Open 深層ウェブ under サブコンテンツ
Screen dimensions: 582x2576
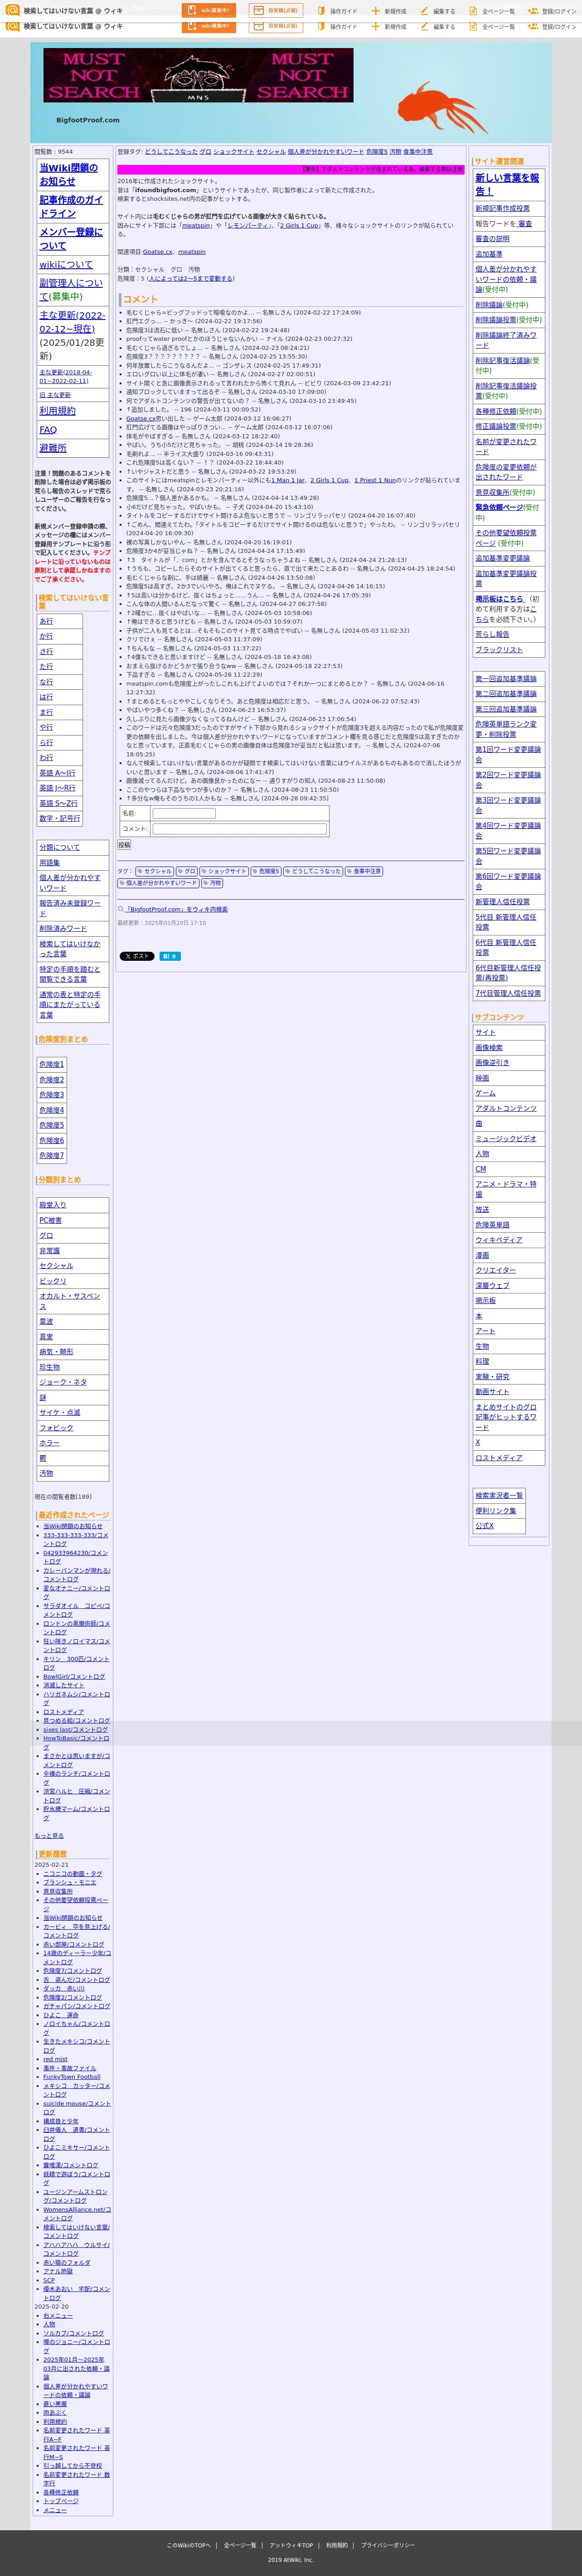tap(492, 1285)
